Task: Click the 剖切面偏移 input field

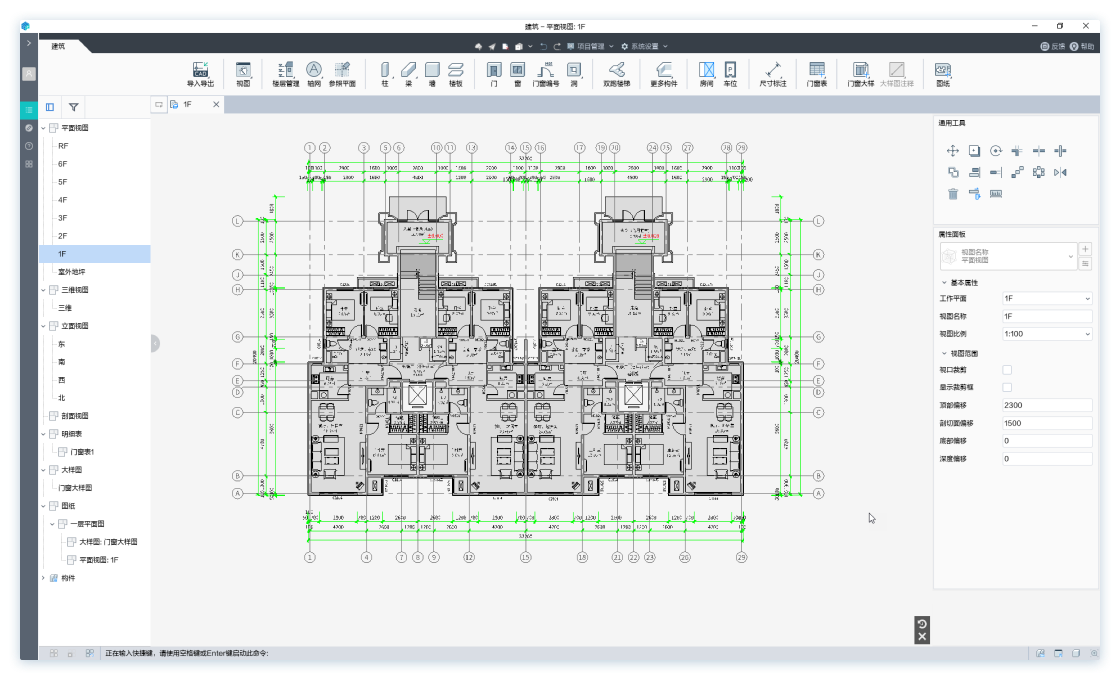Action: tap(1047, 423)
